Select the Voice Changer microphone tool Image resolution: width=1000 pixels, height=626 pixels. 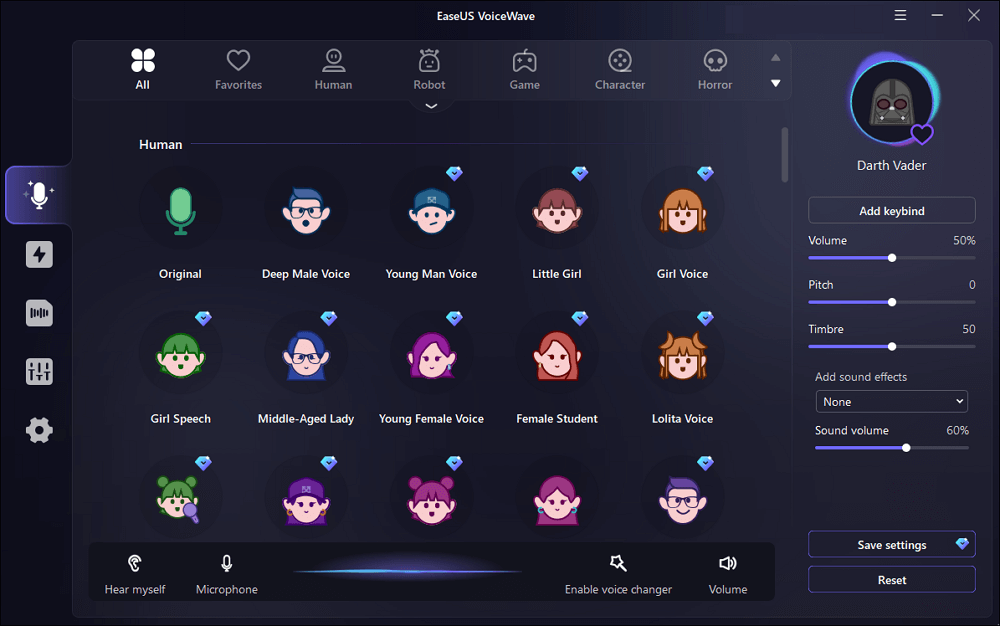[x=39, y=195]
